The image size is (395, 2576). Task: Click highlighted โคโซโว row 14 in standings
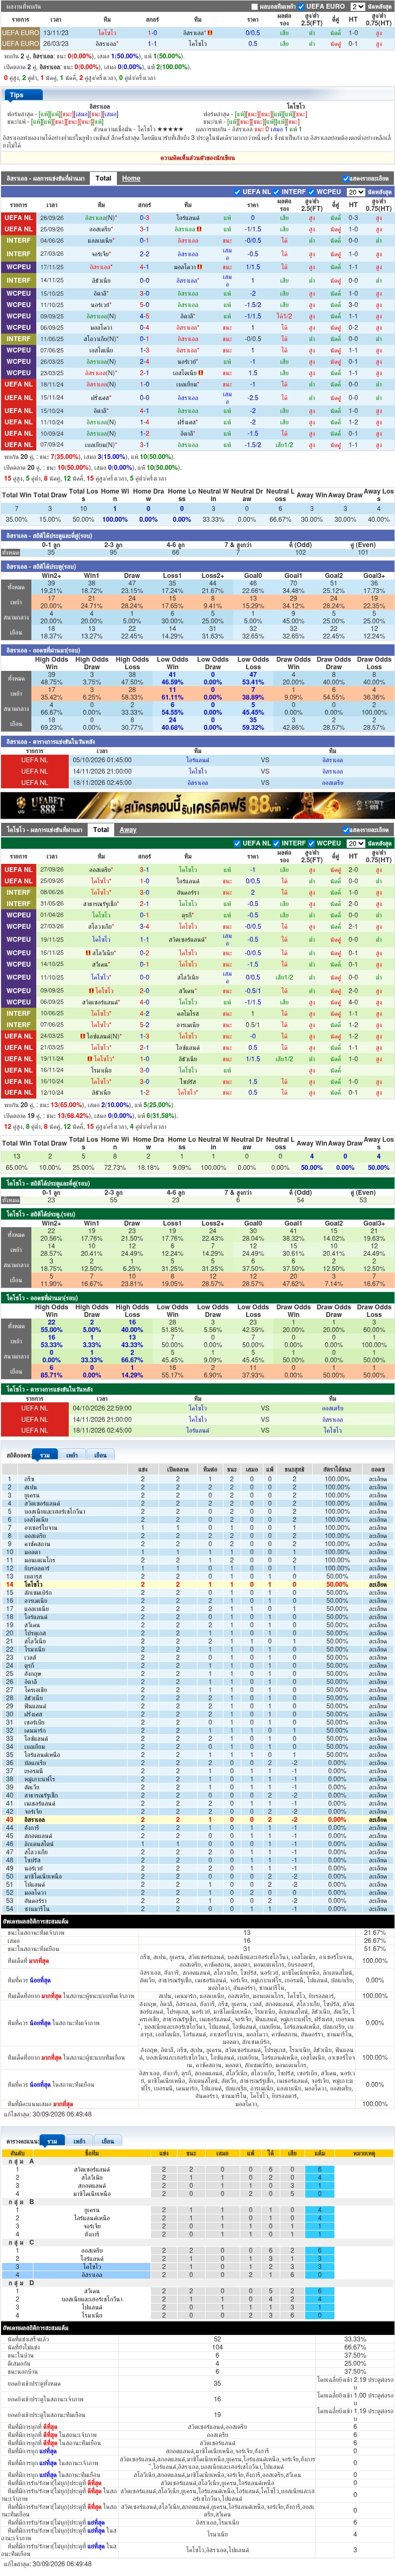pos(197,1585)
